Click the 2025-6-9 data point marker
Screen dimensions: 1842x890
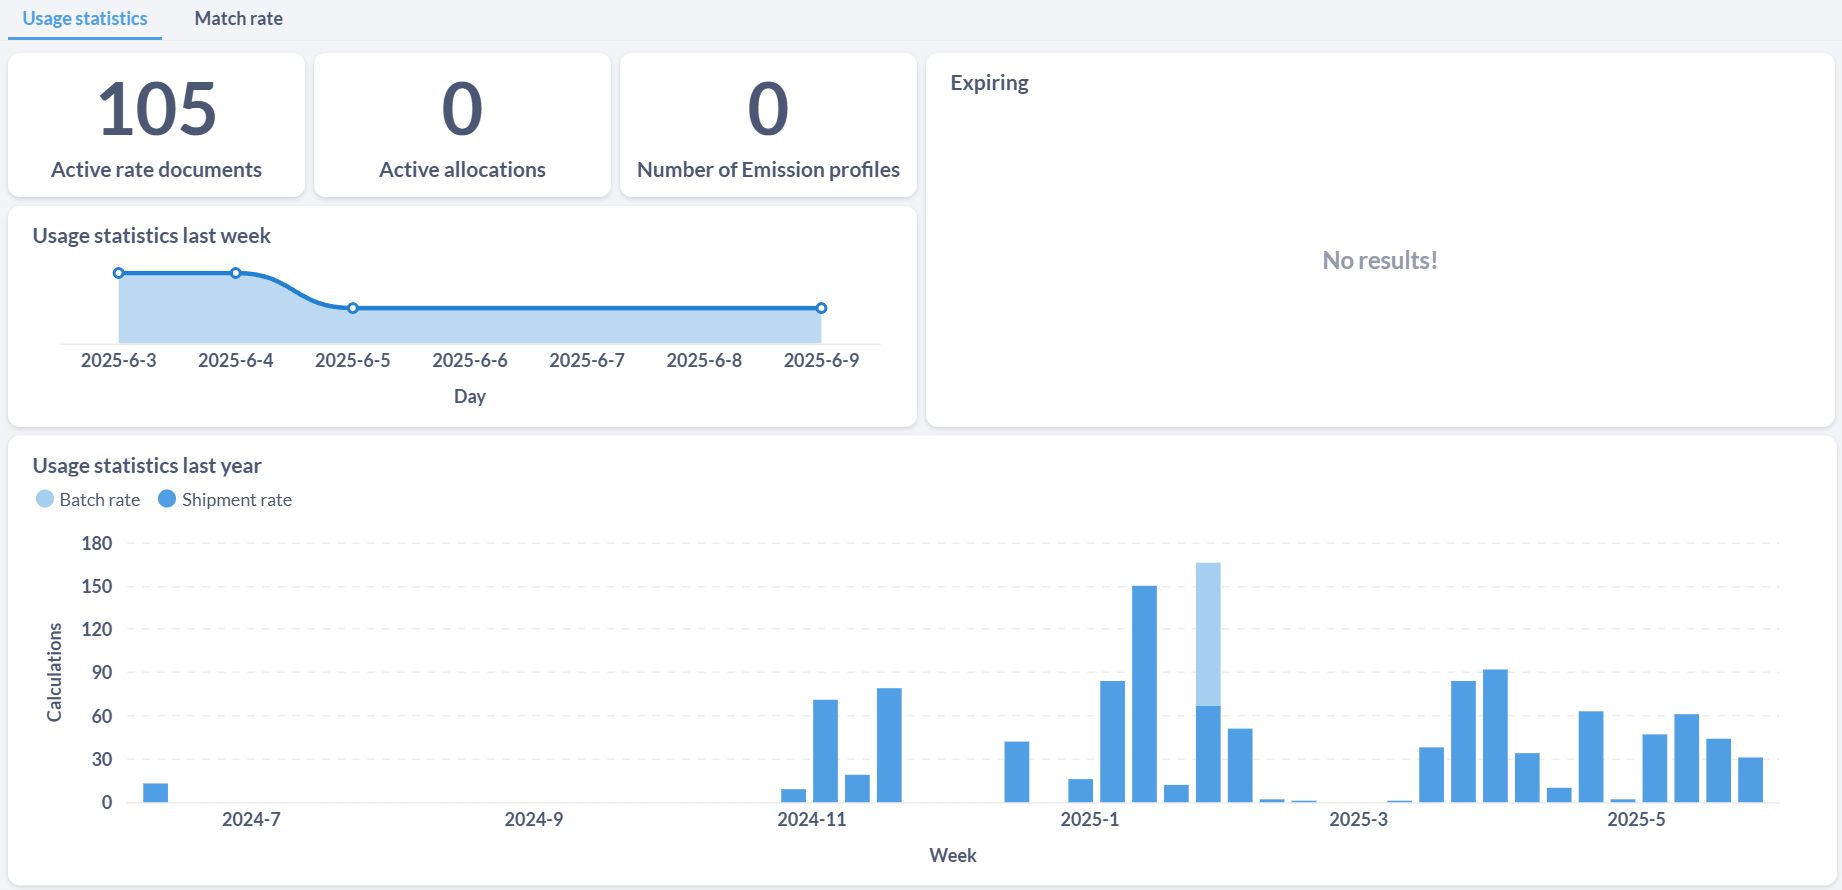click(x=821, y=308)
